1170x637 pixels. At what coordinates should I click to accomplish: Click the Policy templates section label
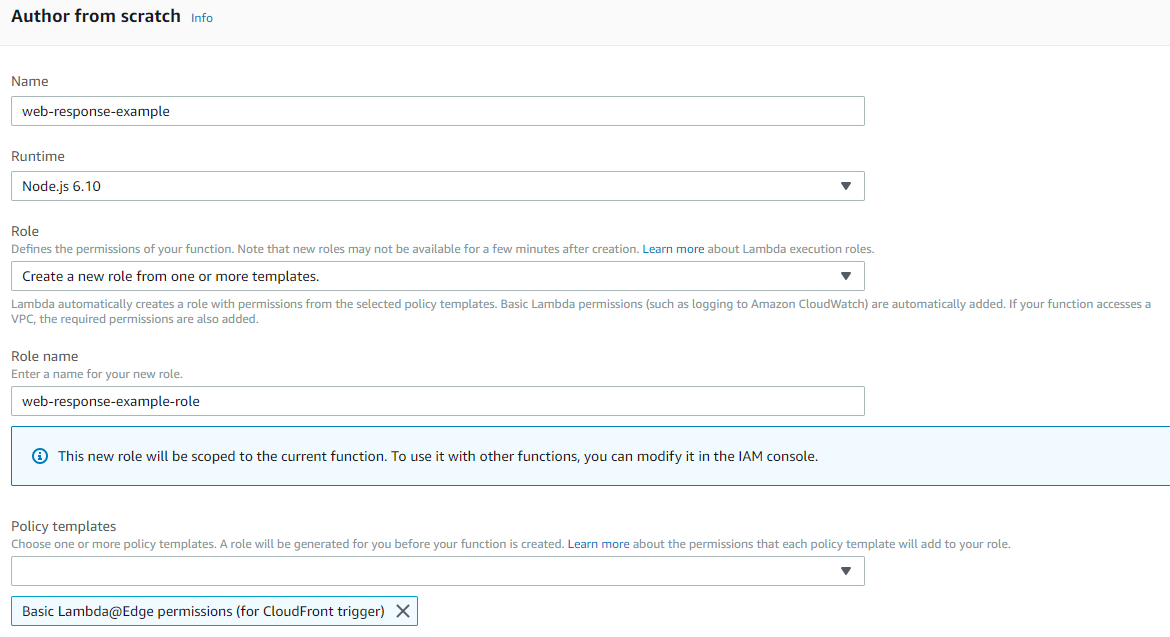tap(62, 525)
